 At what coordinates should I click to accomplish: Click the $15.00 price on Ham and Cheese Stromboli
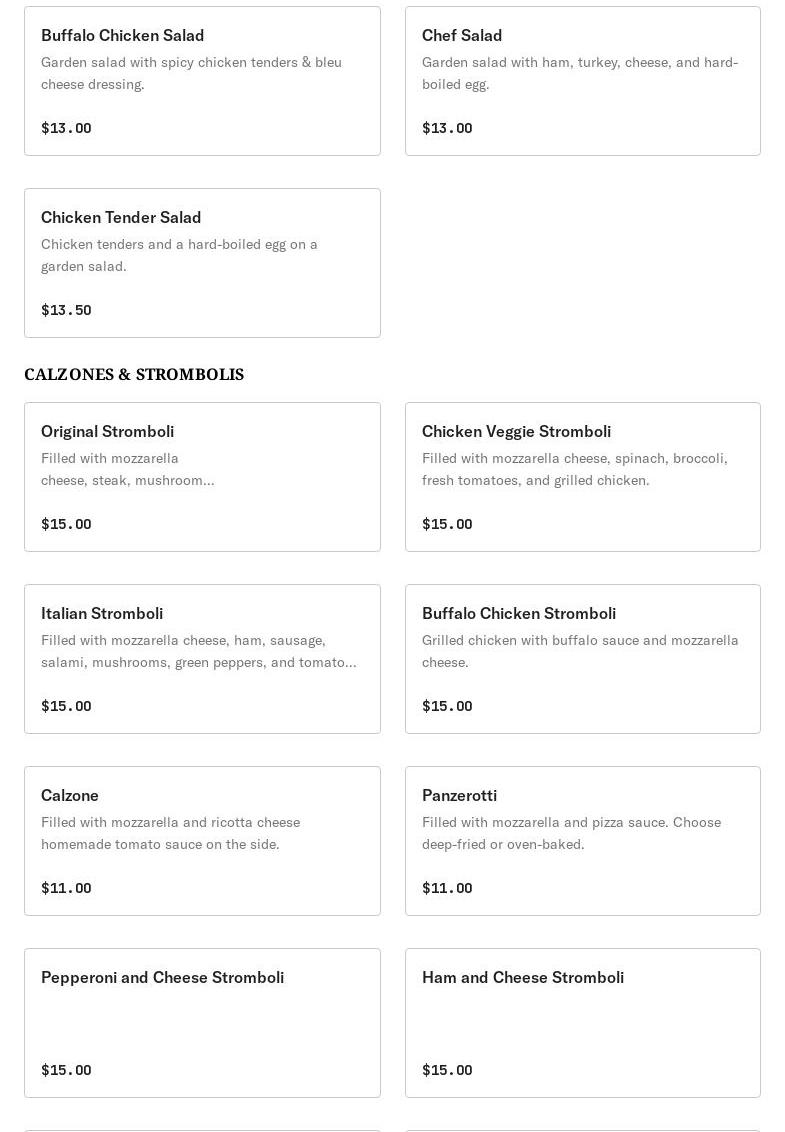(447, 1070)
